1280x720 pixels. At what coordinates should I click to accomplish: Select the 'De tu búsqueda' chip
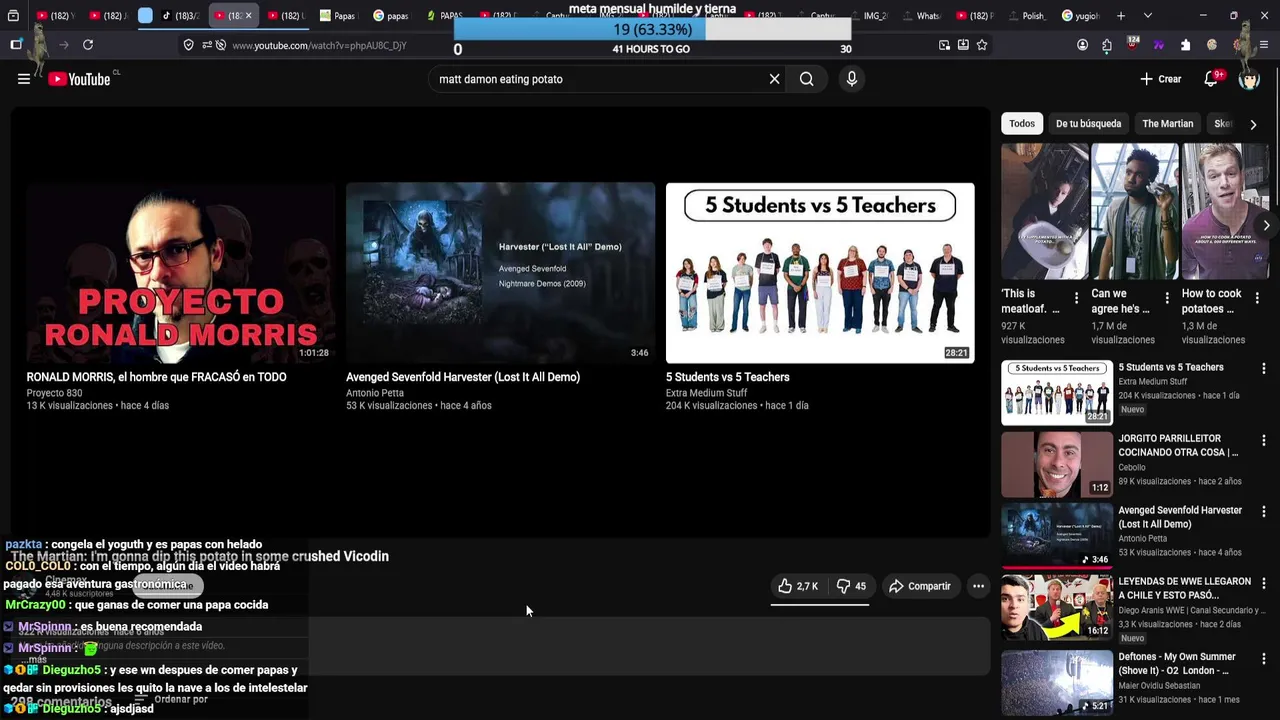pos(1088,124)
